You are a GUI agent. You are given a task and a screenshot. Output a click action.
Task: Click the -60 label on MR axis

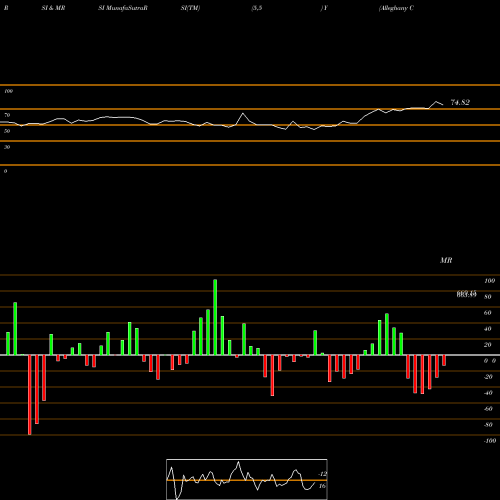(x=488, y=409)
